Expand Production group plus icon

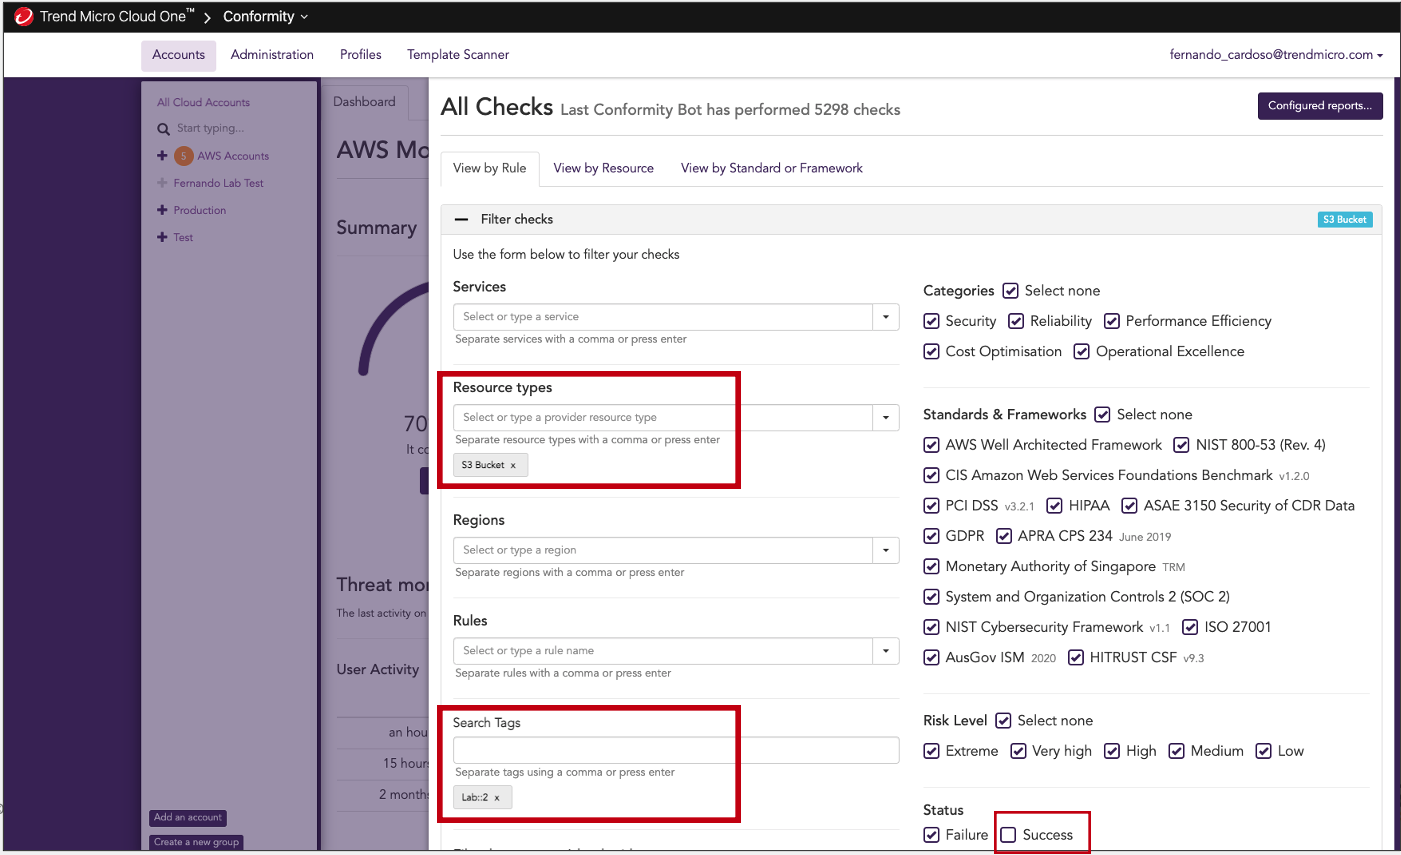point(162,210)
